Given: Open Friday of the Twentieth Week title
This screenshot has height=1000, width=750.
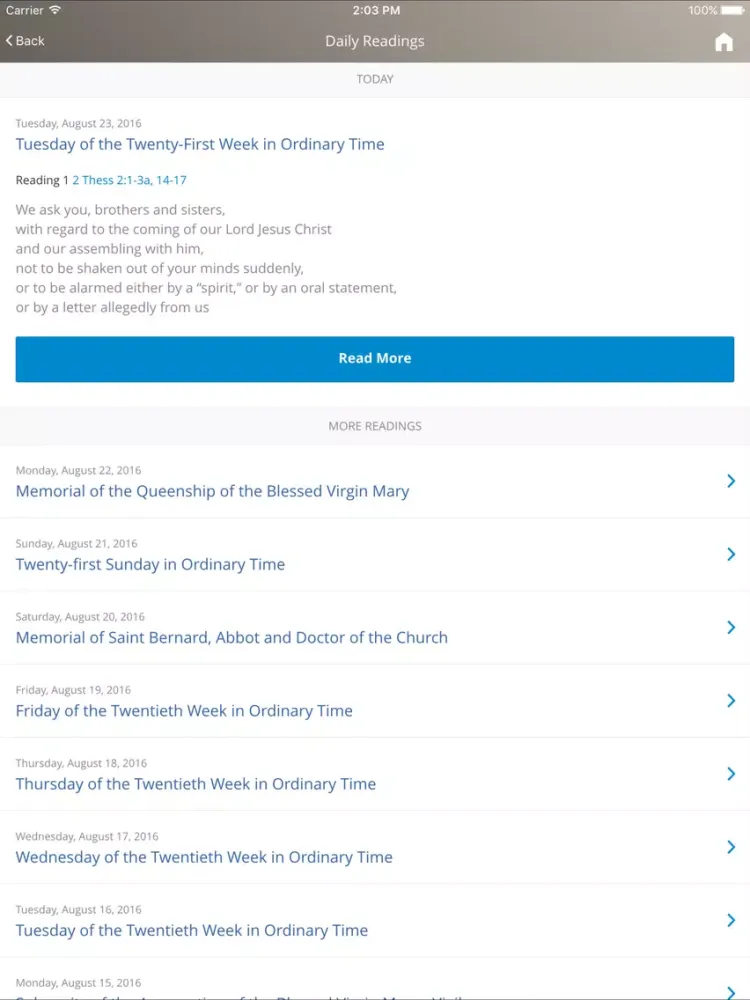Looking at the screenshot, I should coord(184,711).
